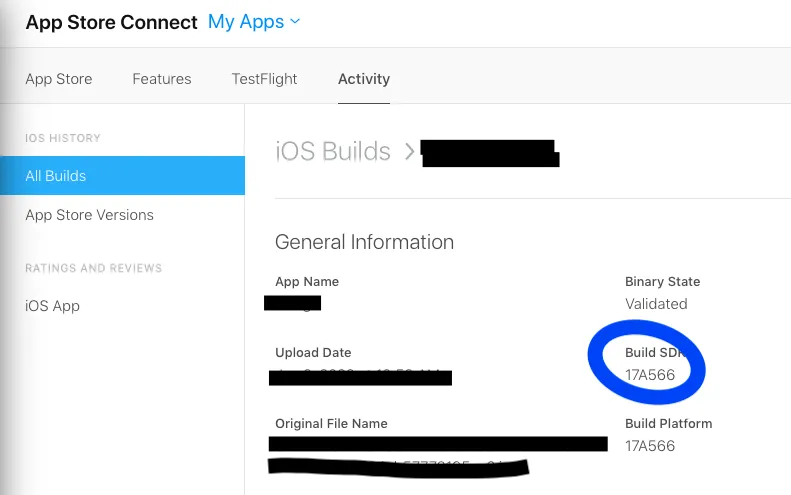The width and height of the screenshot is (791, 495).
Task: Click the Binary State label
Action: tap(662, 282)
